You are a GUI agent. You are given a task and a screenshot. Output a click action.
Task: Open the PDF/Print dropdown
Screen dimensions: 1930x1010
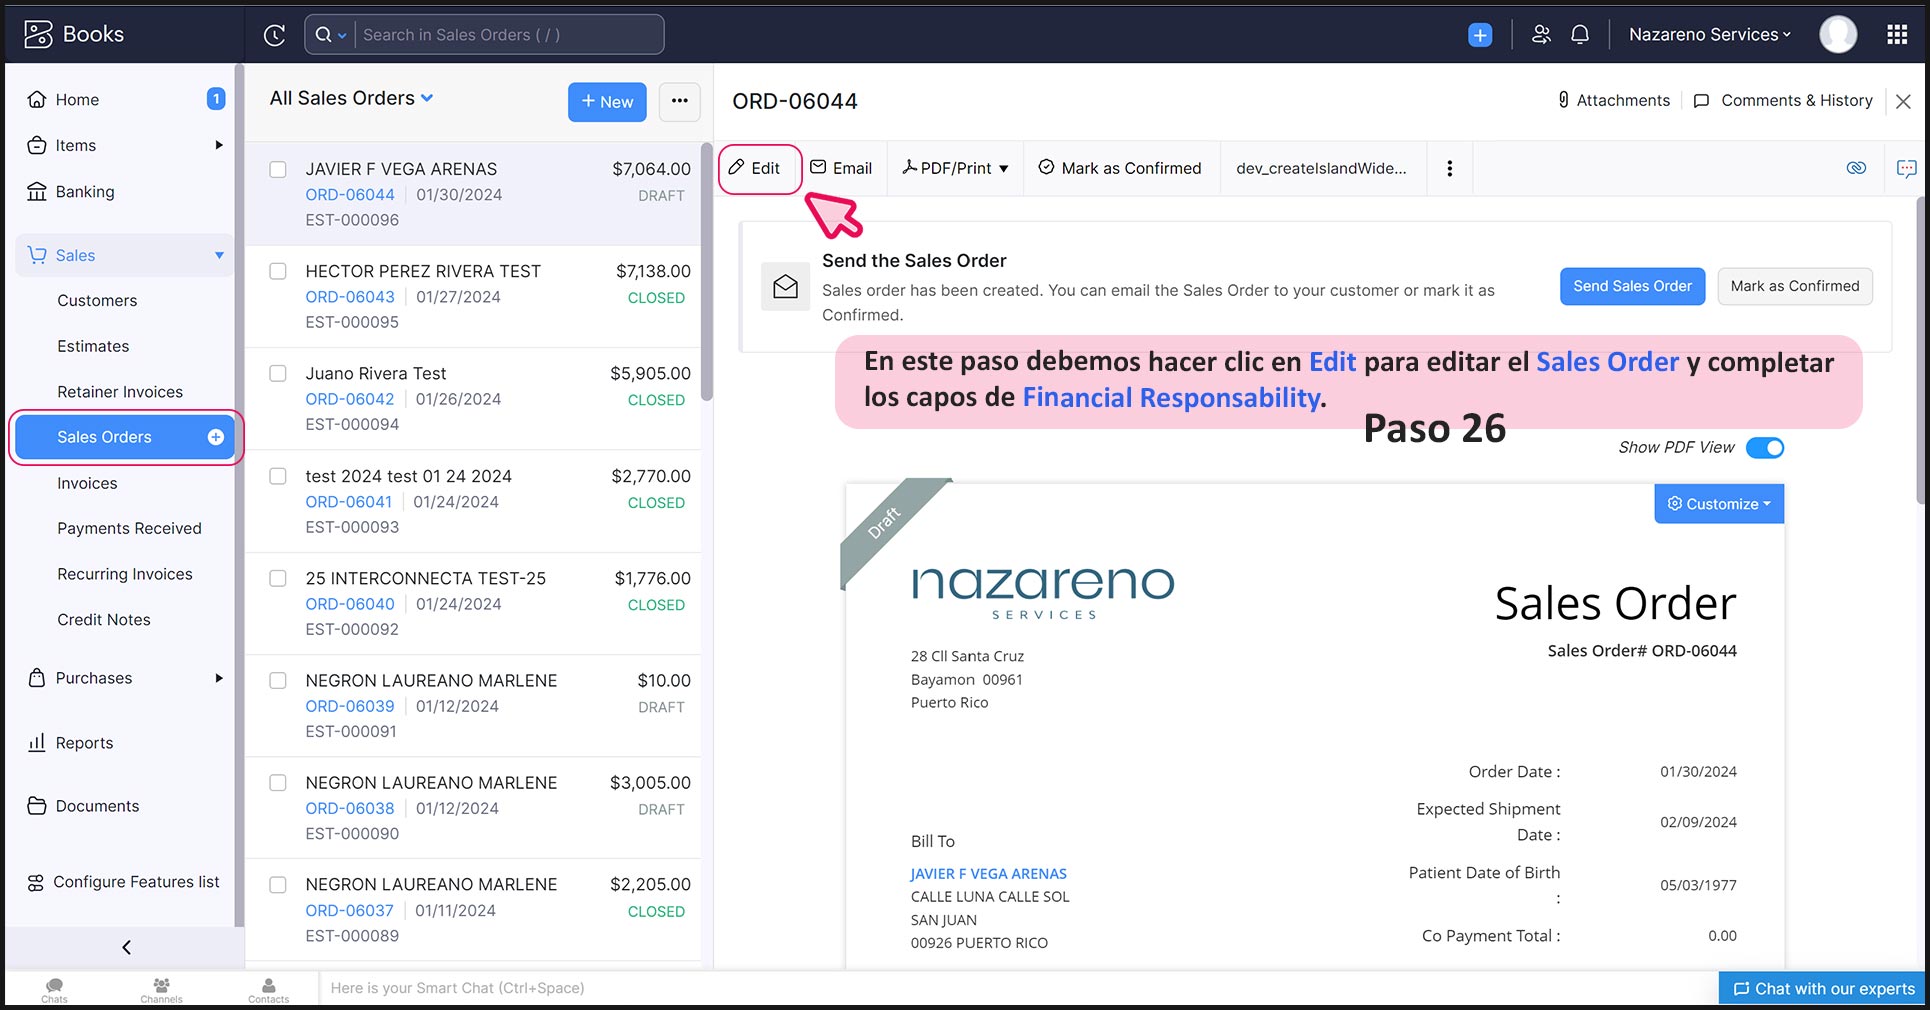pyautogui.click(x=956, y=168)
